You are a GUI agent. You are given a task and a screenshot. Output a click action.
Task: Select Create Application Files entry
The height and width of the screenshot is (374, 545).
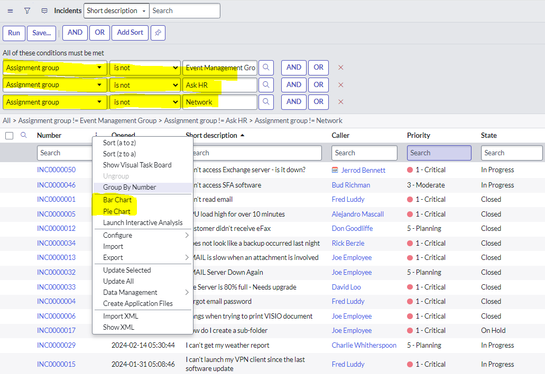click(138, 303)
